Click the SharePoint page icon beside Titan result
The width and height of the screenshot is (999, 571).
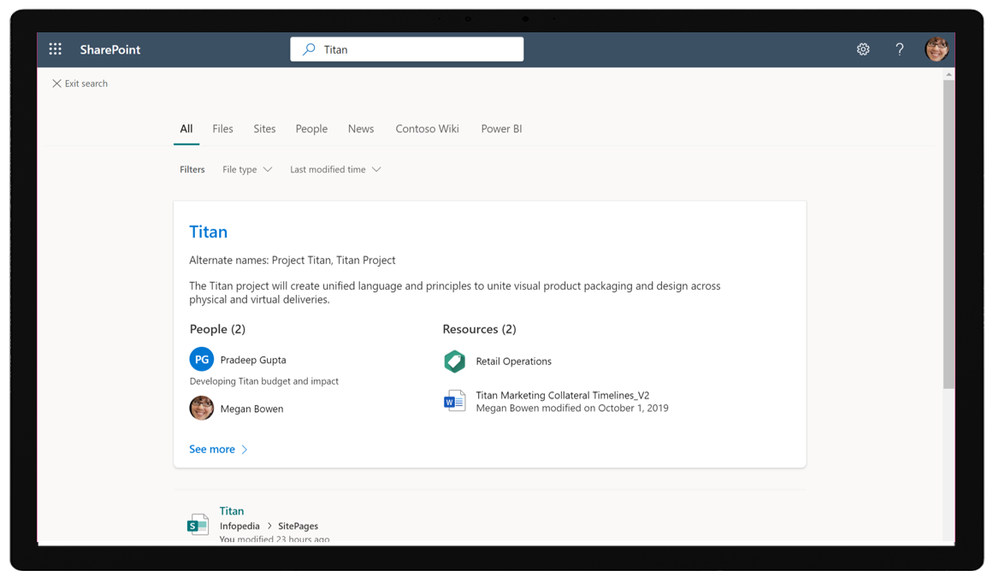198,525
